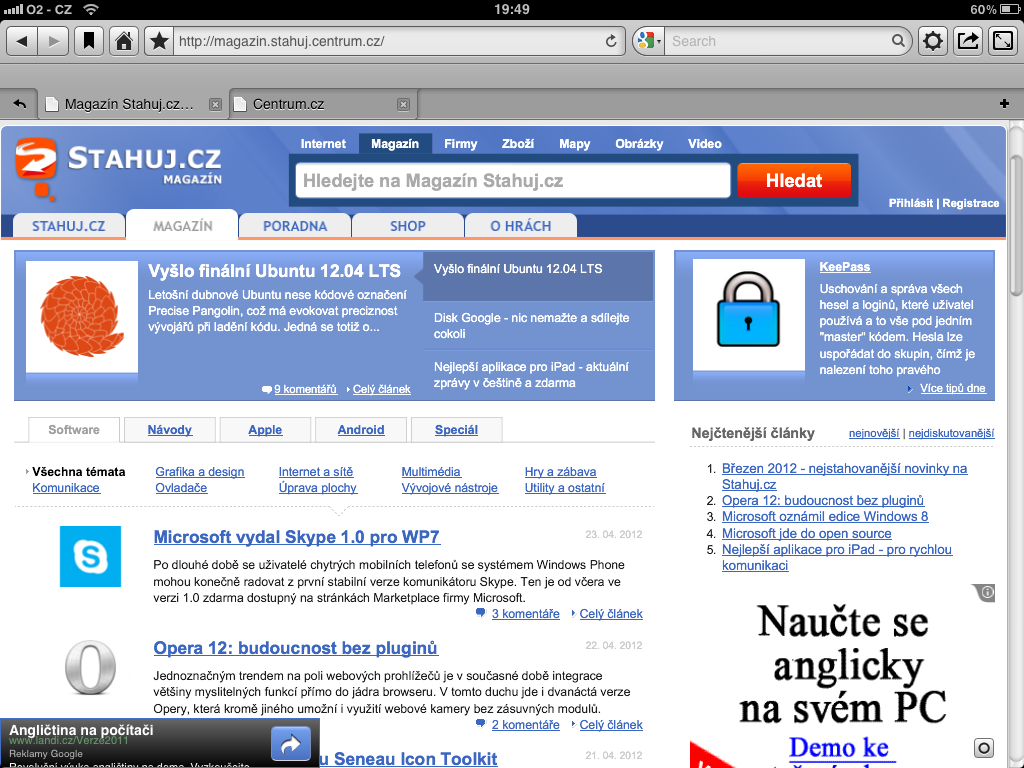1024x768 pixels.
Task: Switch to the Návody category tab
Action: pos(170,430)
